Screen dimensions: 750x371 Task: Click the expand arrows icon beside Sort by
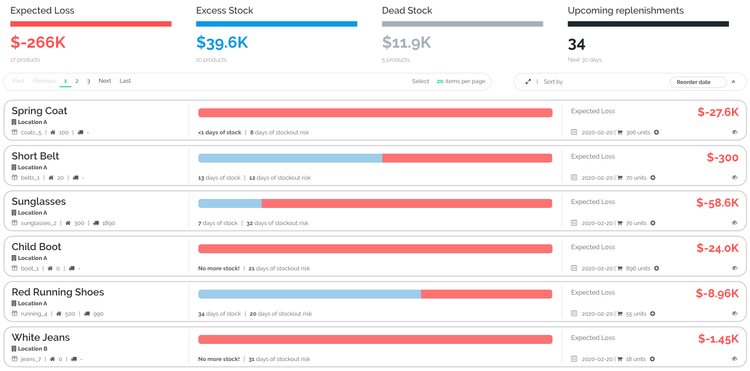[528, 82]
